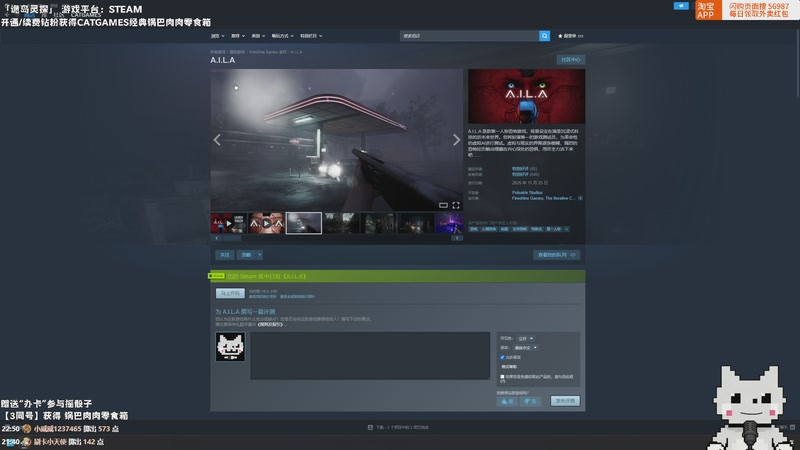Click into the review text area
This screenshot has width=800, height=450.
pyautogui.click(x=370, y=356)
